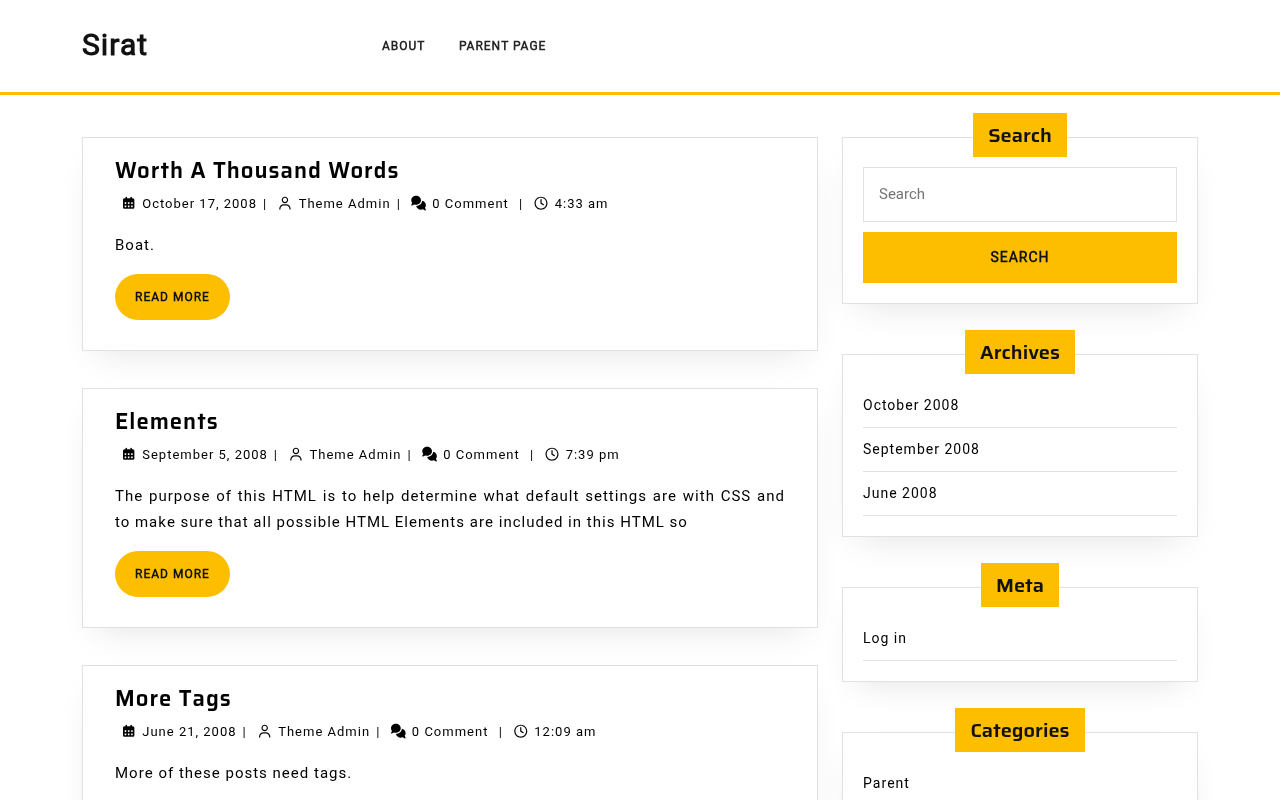Image resolution: width=1280 pixels, height=800 pixels.
Task: Read more of Worth A Thousand Words post
Action: pyautogui.click(x=172, y=297)
